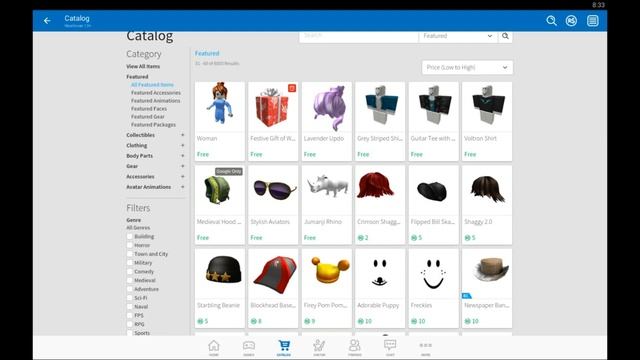Screen dimensions: 640x360
Task: Check the Building genre filter
Action: click(x=130, y=237)
